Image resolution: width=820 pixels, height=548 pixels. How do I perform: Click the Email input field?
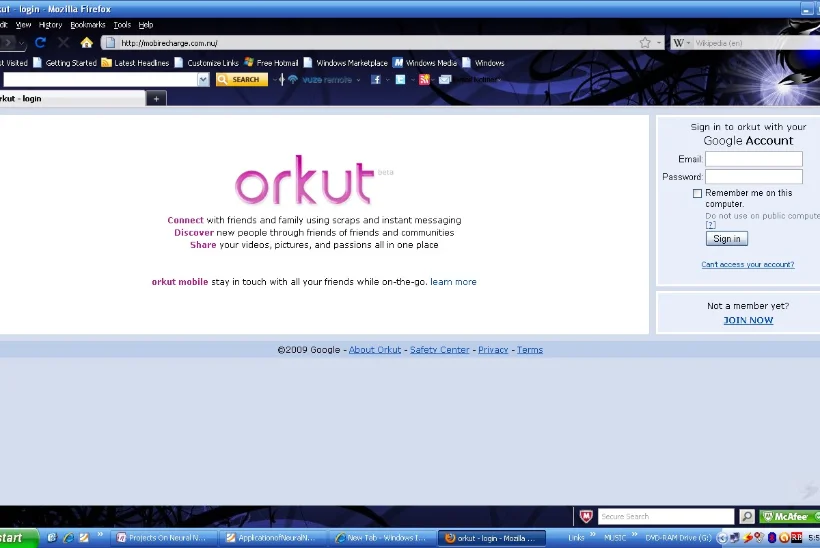753,159
